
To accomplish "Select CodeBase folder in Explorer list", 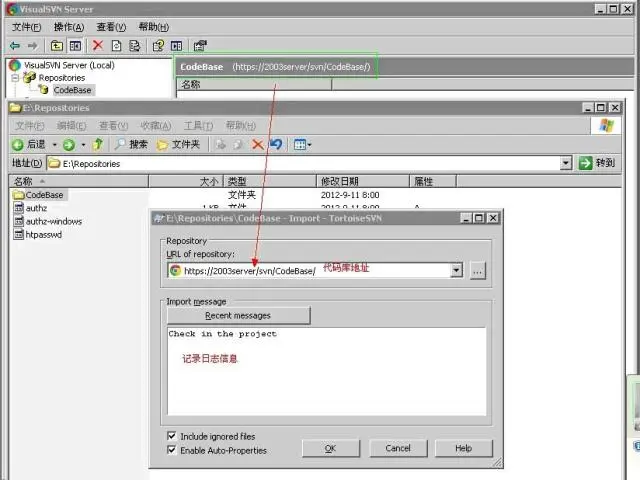I will [39, 195].
